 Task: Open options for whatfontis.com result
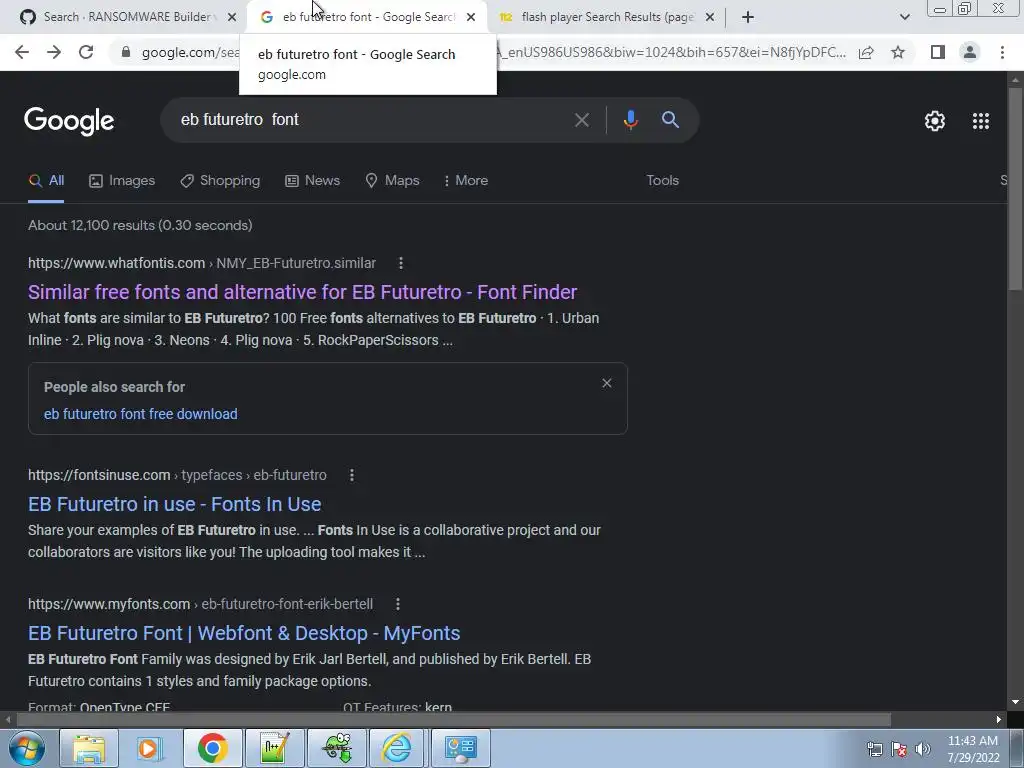401,263
